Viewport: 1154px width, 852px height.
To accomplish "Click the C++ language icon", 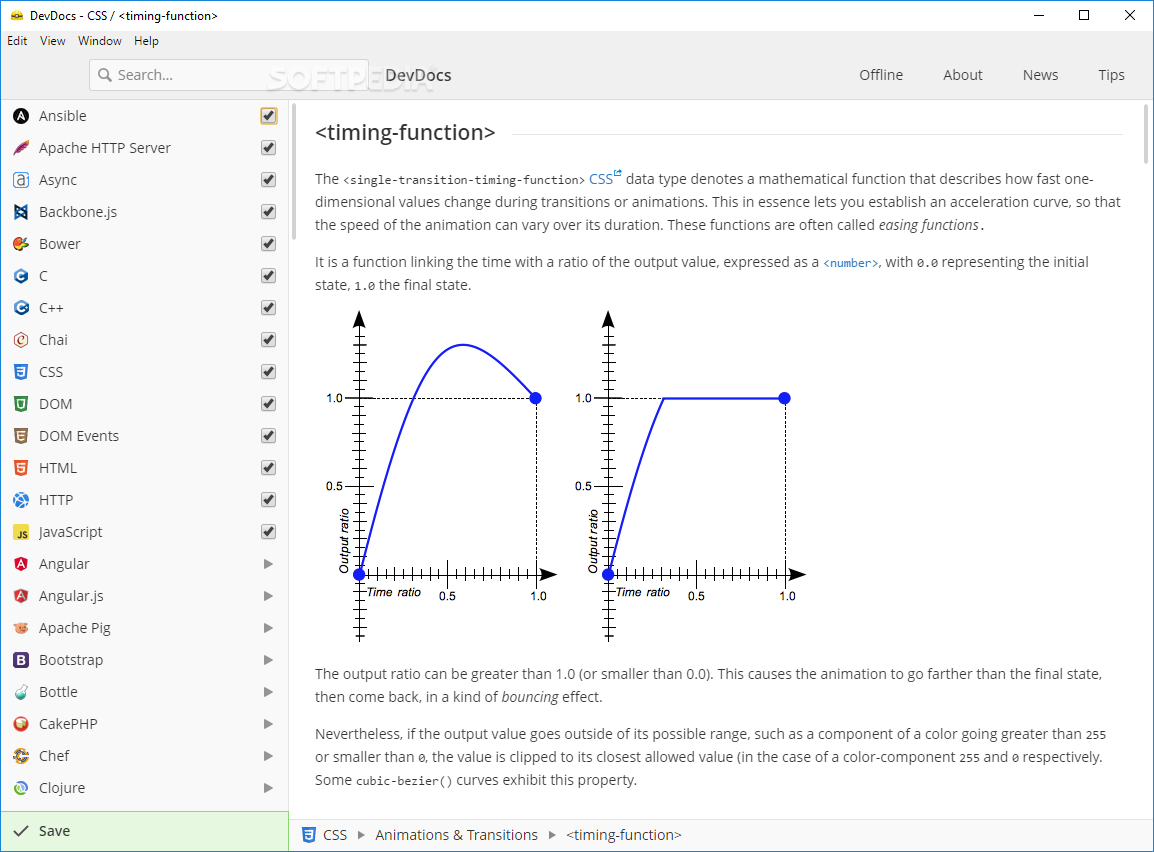I will (21, 308).
